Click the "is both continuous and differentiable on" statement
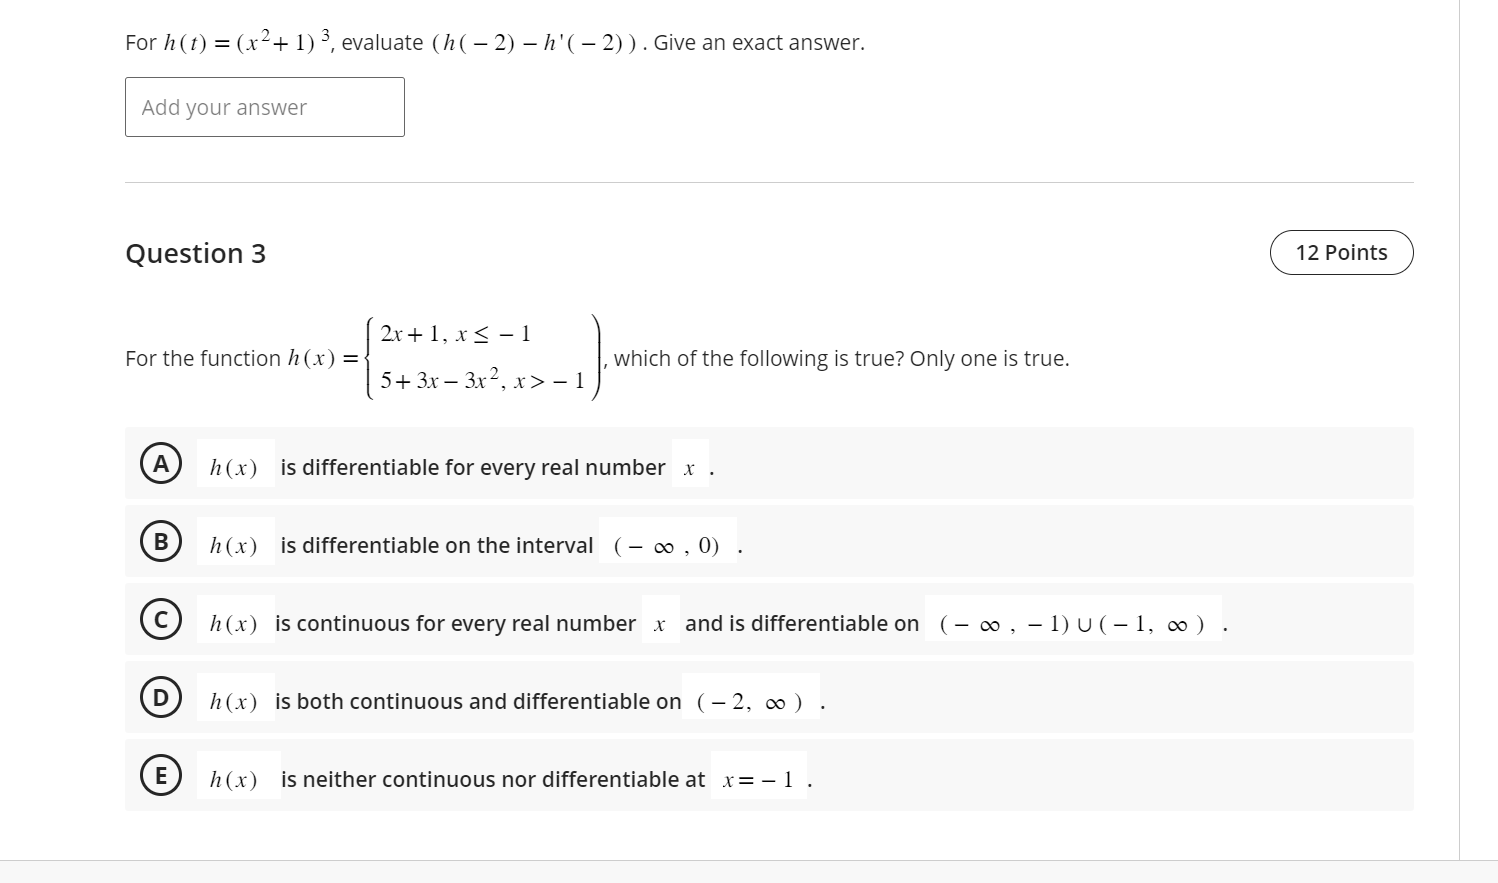1498x883 pixels. (478, 701)
